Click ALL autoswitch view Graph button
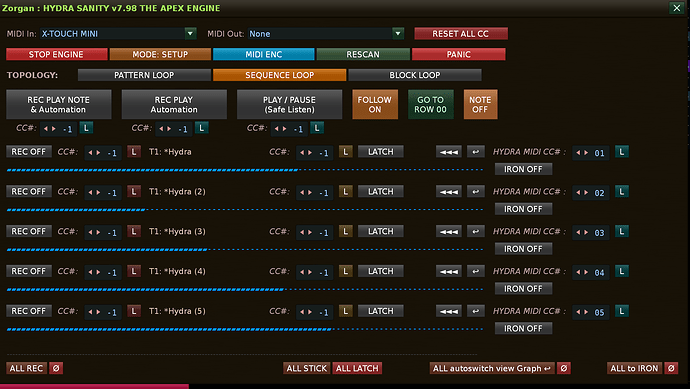 tap(492, 368)
